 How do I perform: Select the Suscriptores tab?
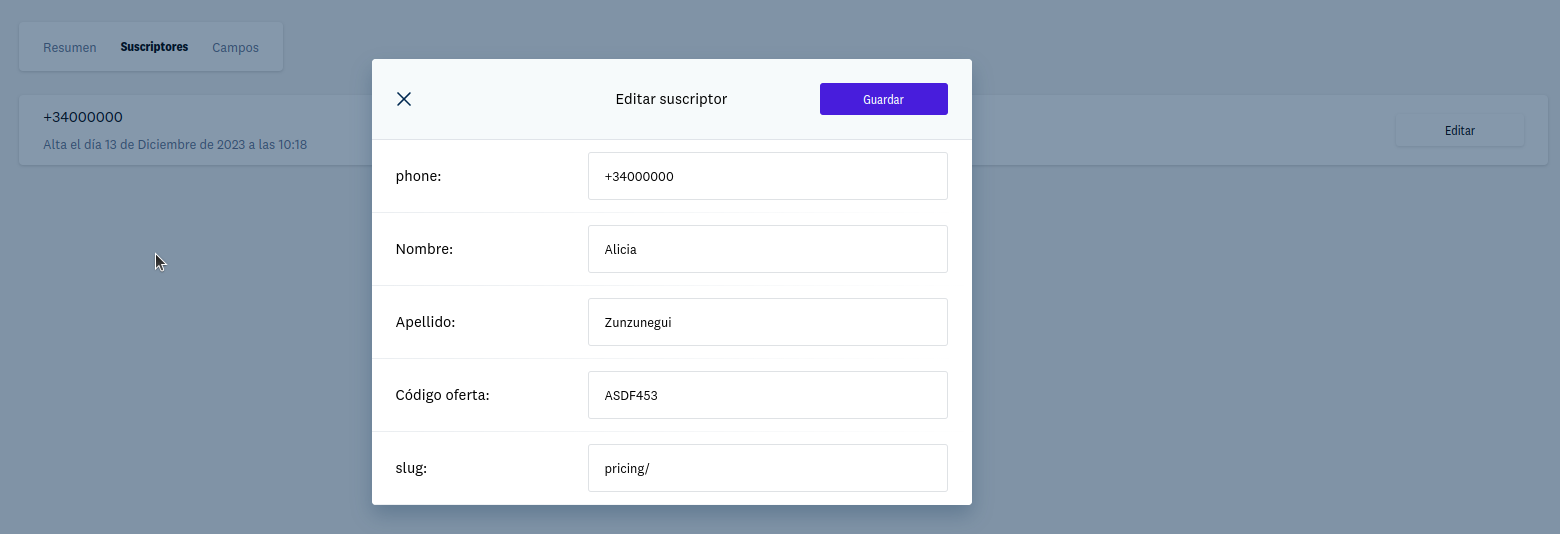154,47
